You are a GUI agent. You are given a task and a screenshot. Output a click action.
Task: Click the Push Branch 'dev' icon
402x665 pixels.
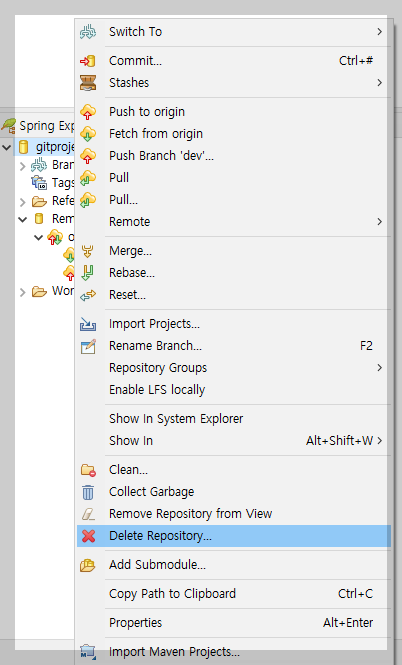(88, 156)
